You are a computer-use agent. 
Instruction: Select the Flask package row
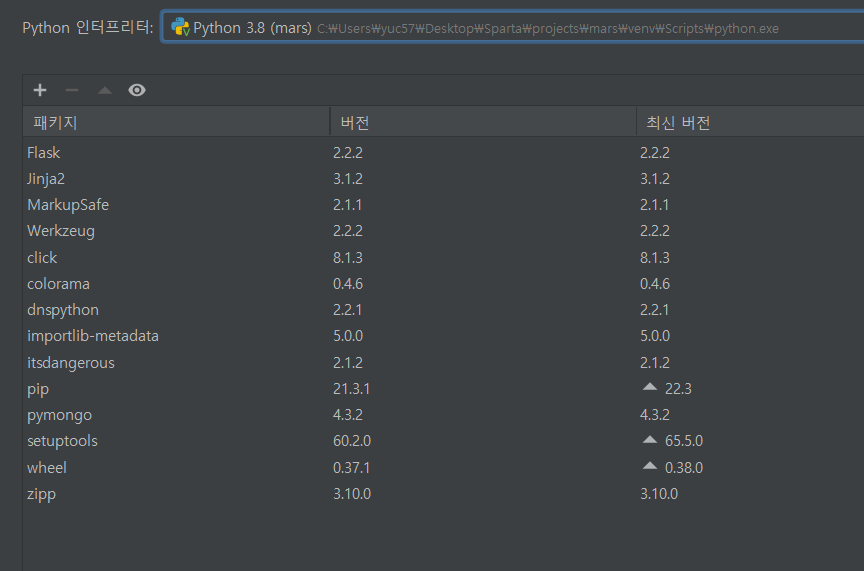[x=443, y=153]
